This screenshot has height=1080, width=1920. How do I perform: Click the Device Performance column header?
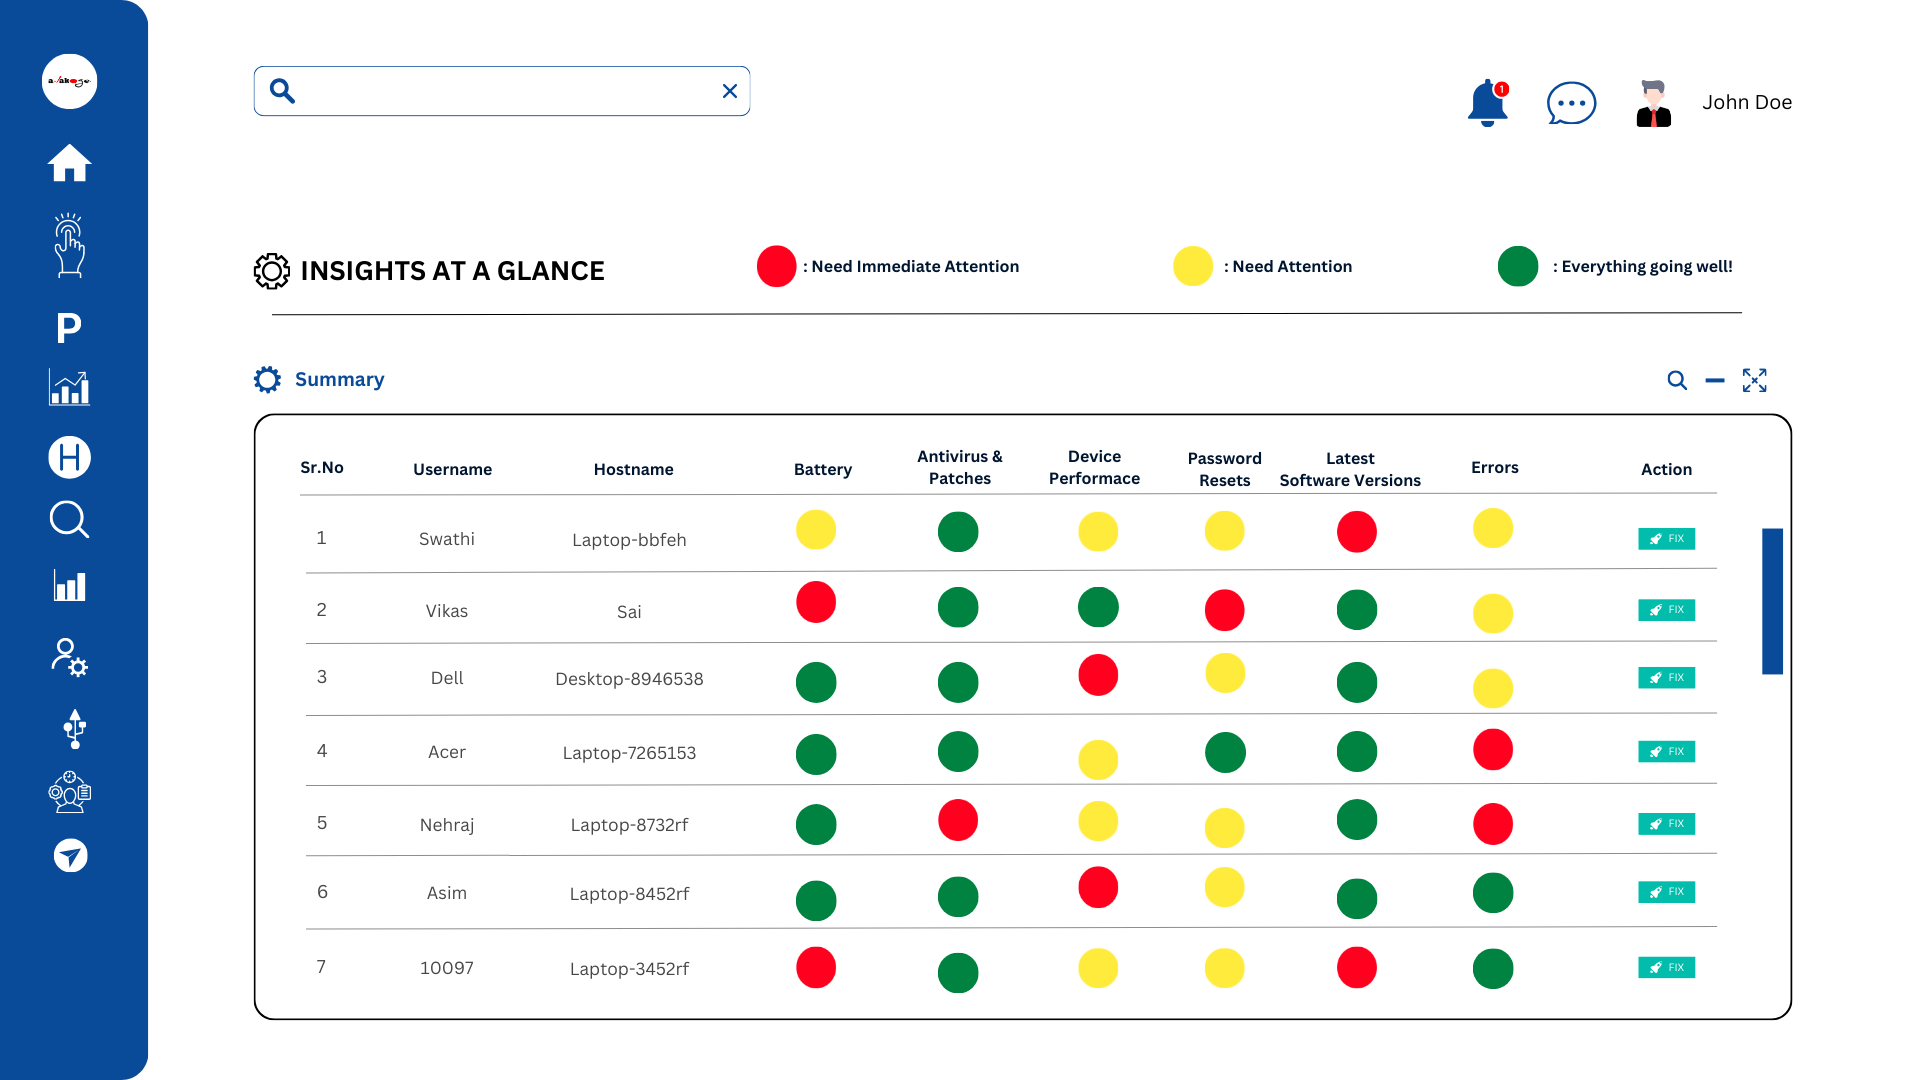(x=1094, y=467)
